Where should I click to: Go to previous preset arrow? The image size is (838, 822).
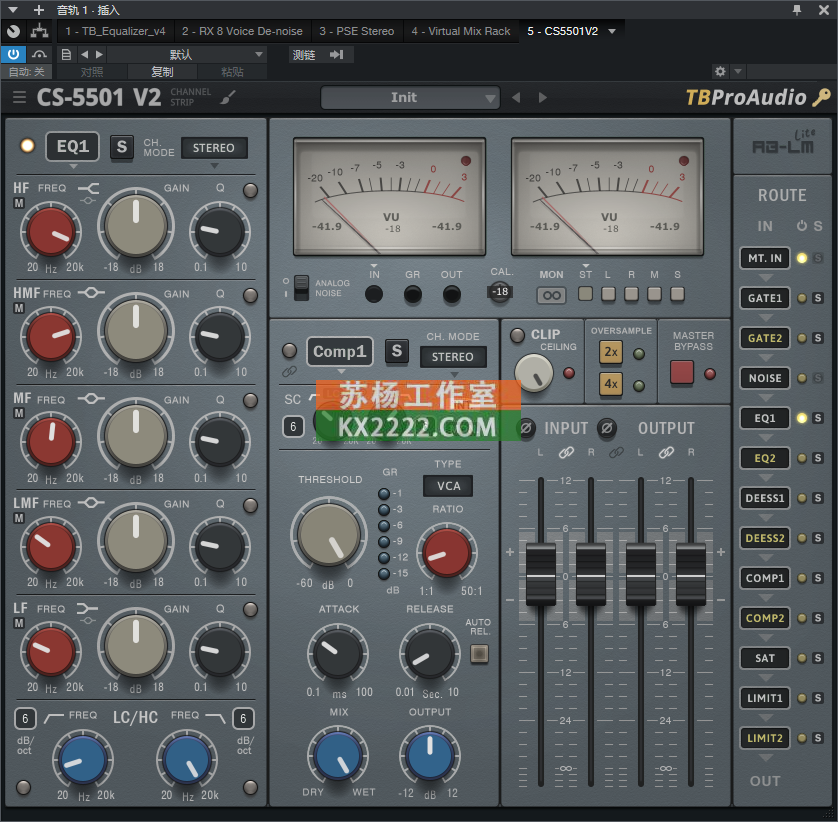pos(516,97)
